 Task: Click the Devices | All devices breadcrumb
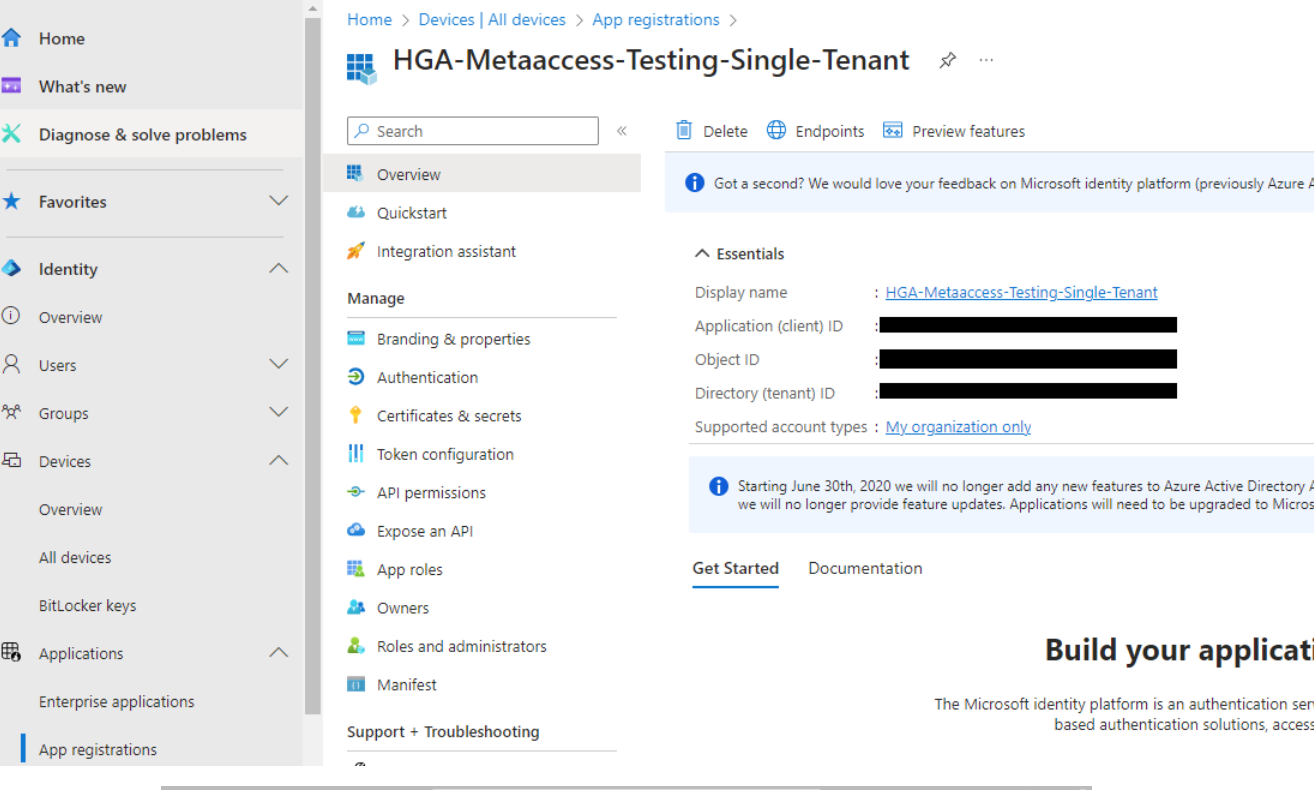coord(492,19)
